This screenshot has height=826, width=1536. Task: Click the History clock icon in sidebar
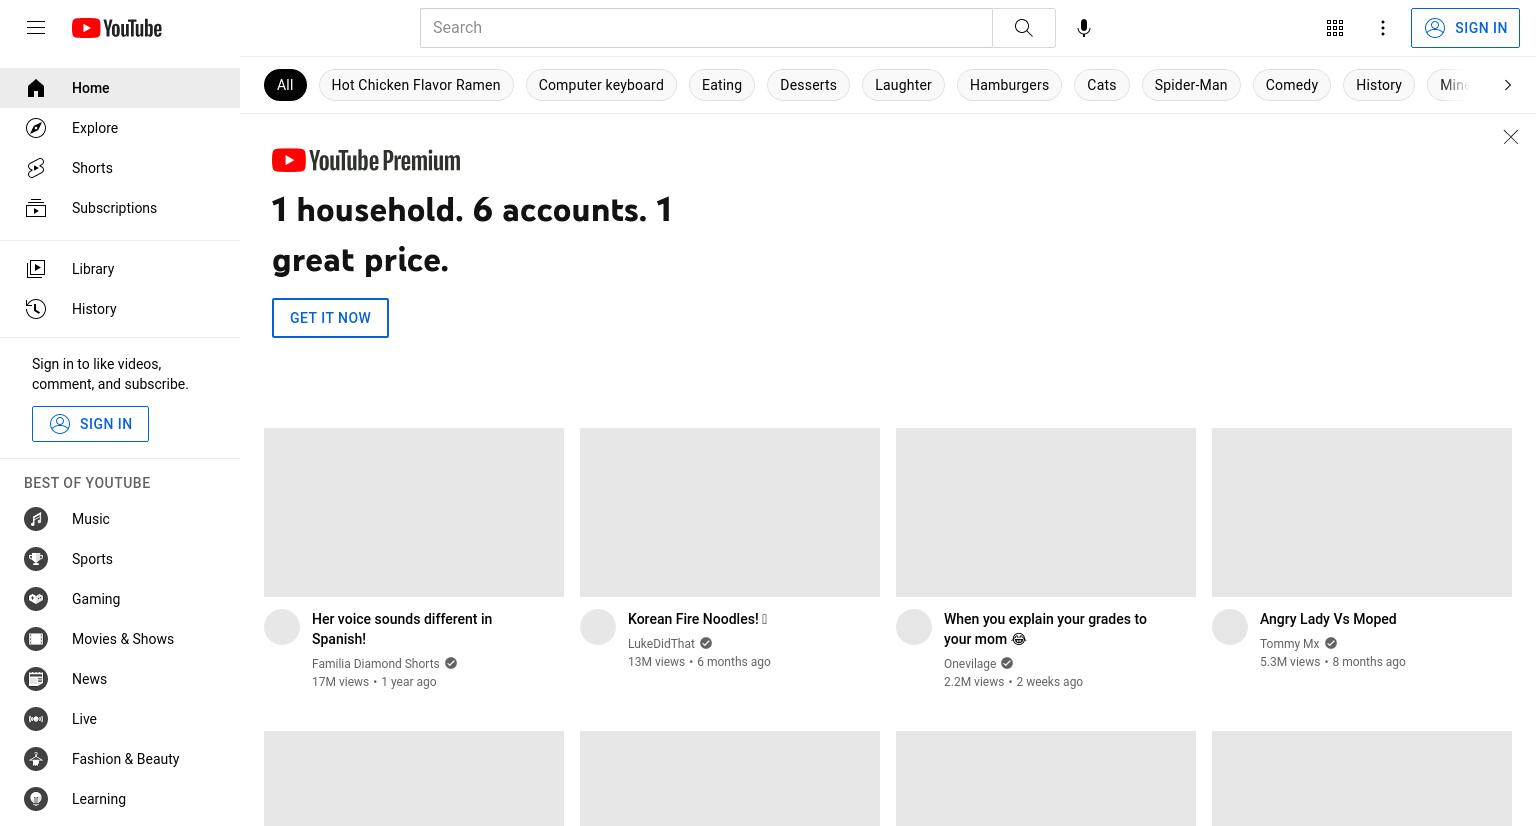[36, 309]
